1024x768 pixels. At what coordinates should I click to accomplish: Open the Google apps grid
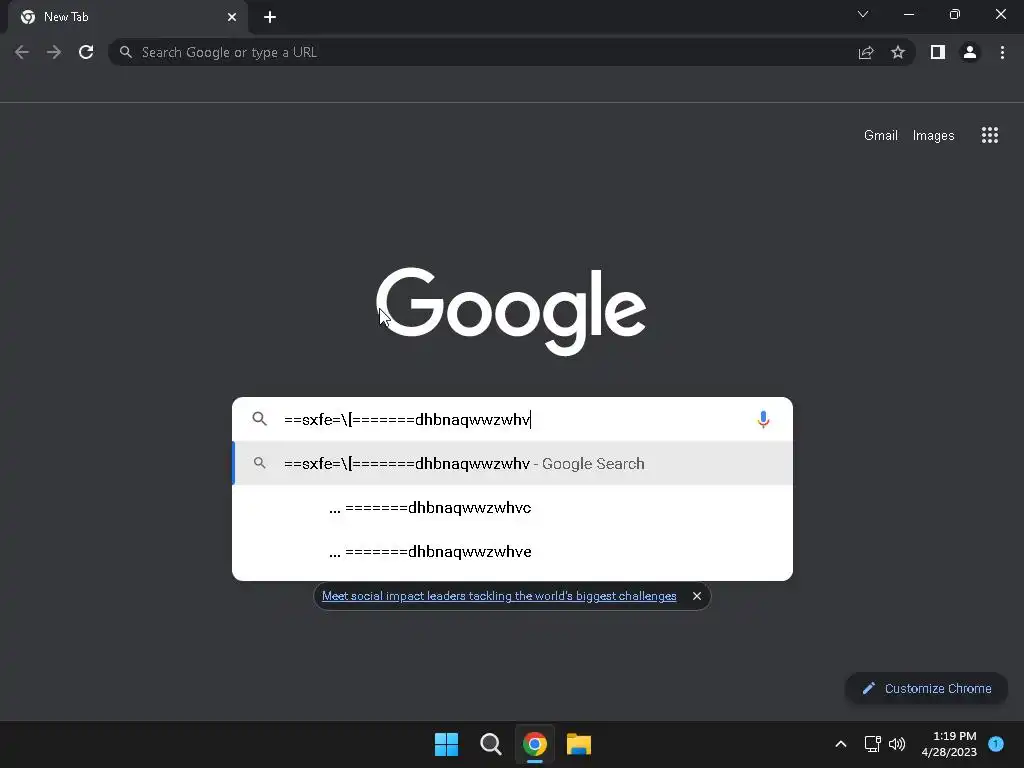(x=990, y=135)
